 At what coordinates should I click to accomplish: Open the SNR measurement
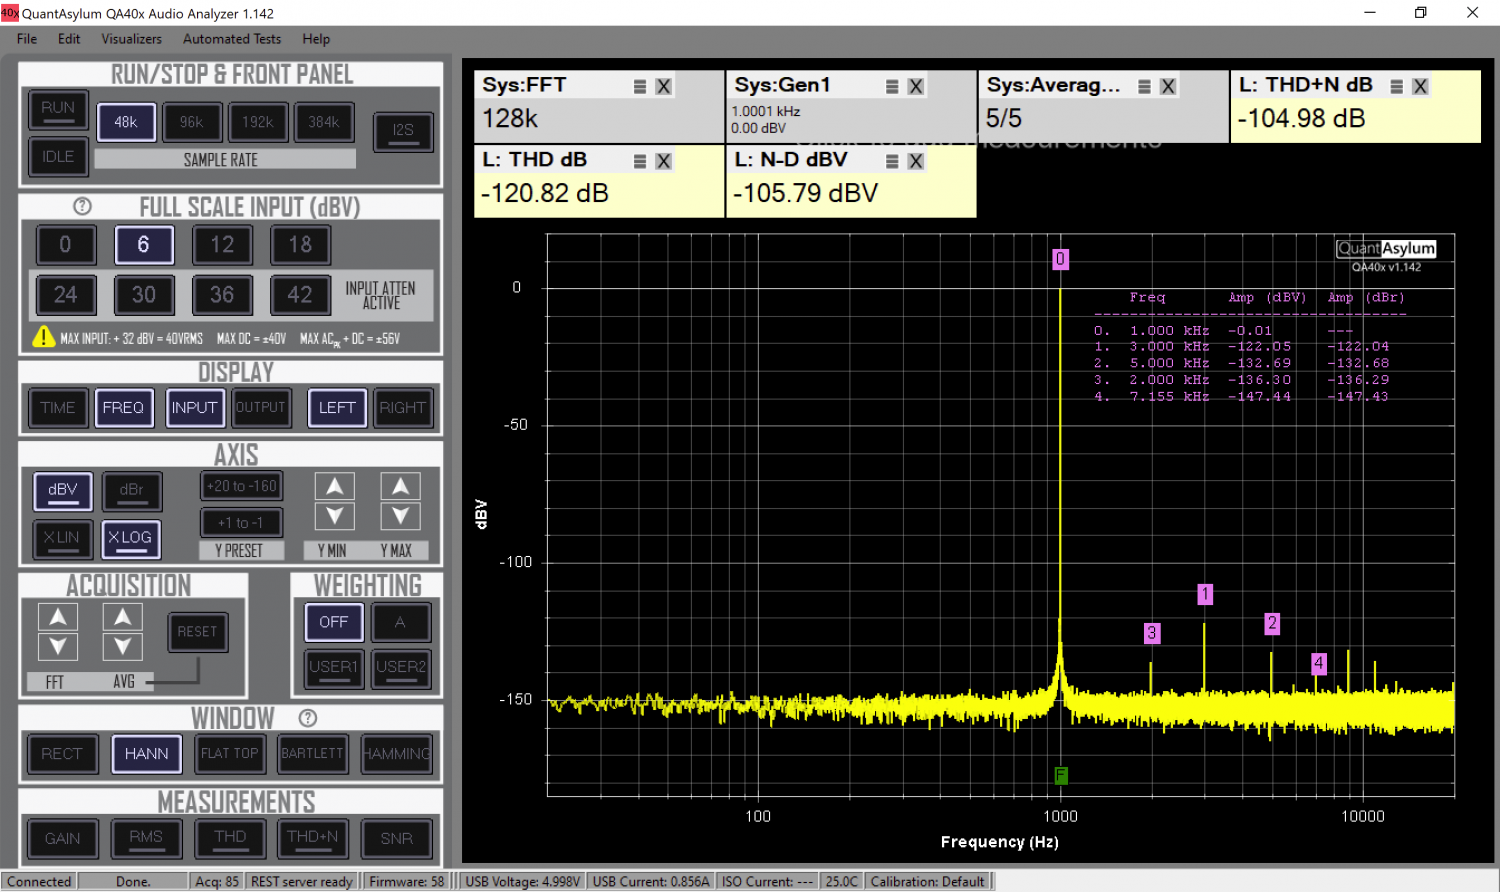pos(396,839)
